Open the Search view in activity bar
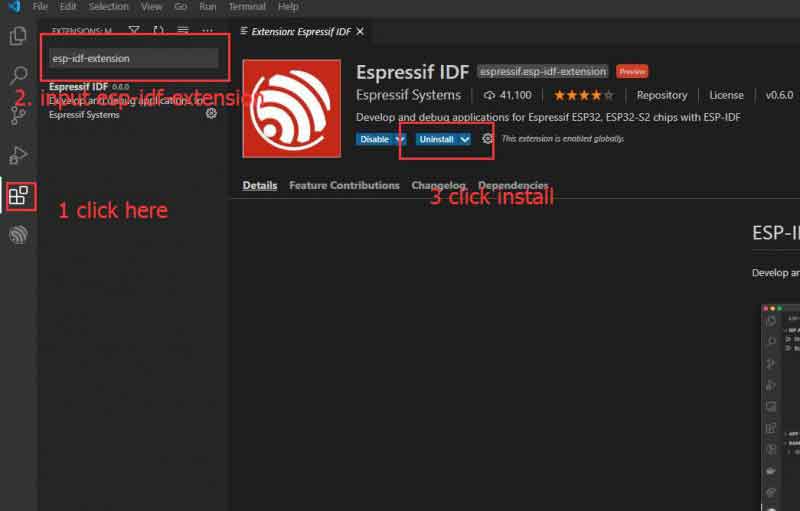 [18, 75]
